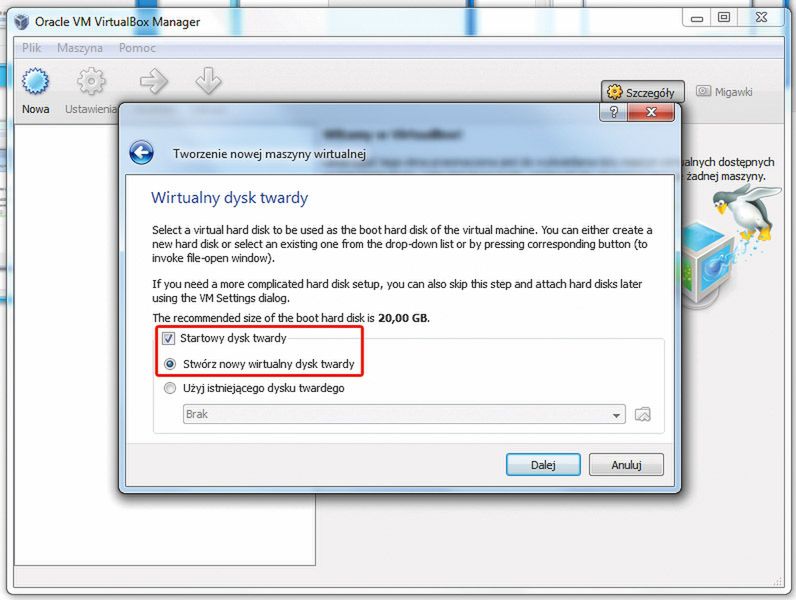The image size is (796, 600).
Task: Click the right arrow start toolbar icon
Action: click(x=153, y=81)
